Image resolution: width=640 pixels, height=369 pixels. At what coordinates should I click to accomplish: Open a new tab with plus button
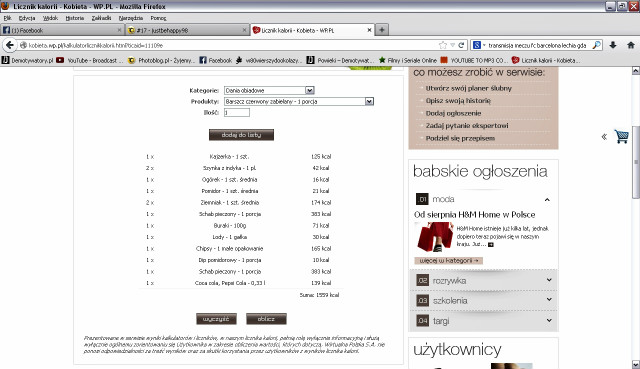click(382, 30)
